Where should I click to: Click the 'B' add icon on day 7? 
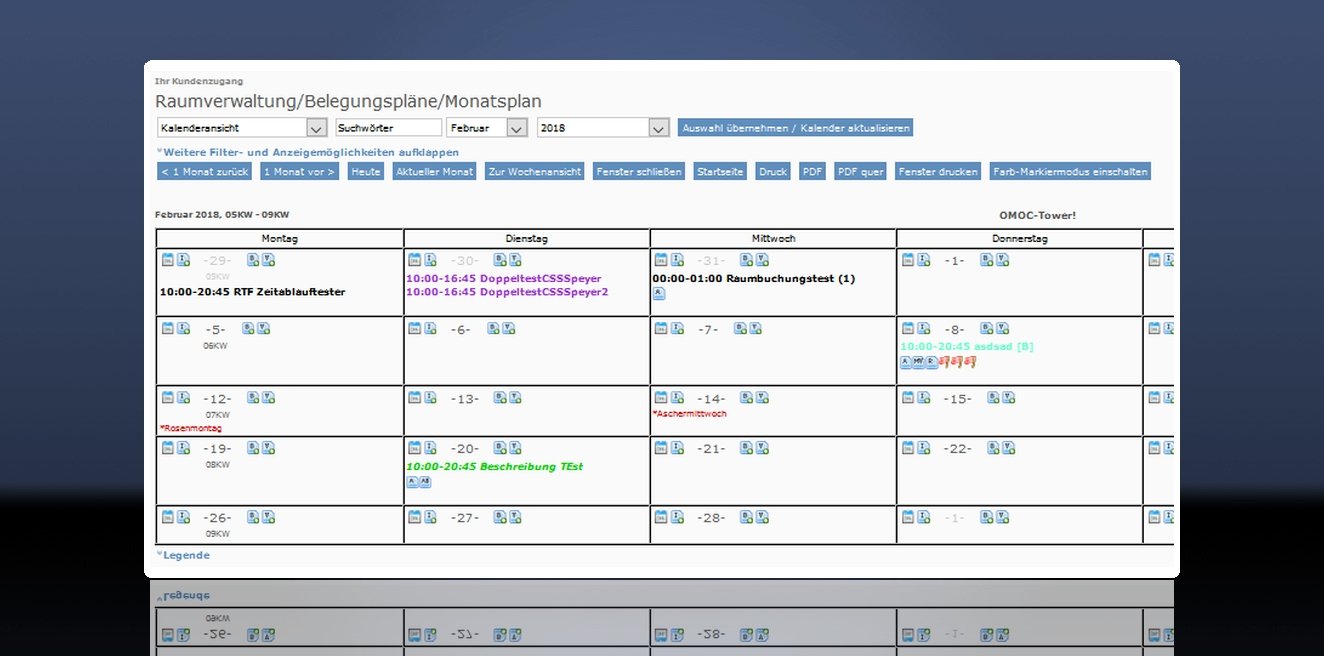(x=740, y=328)
